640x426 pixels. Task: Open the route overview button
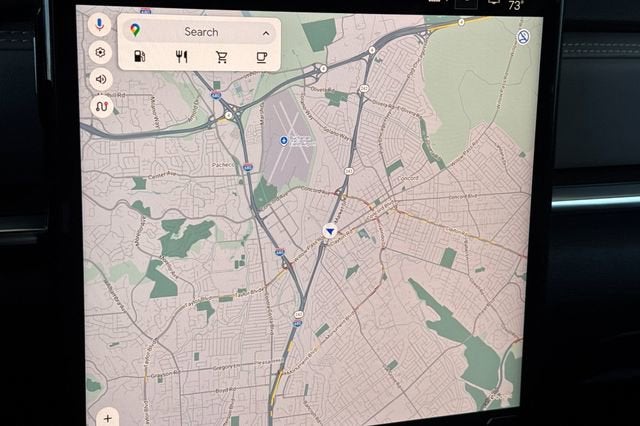[99, 105]
